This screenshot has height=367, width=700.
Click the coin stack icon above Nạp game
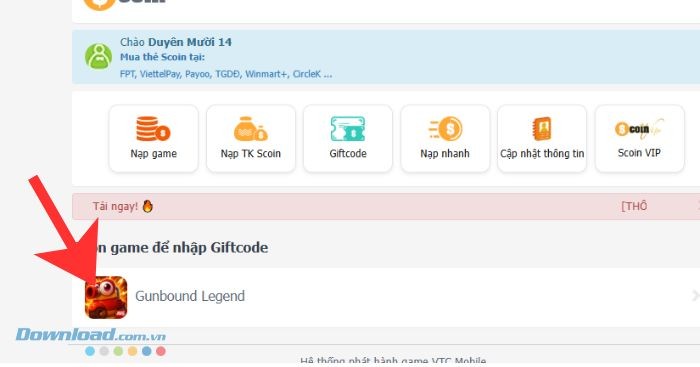(153, 129)
